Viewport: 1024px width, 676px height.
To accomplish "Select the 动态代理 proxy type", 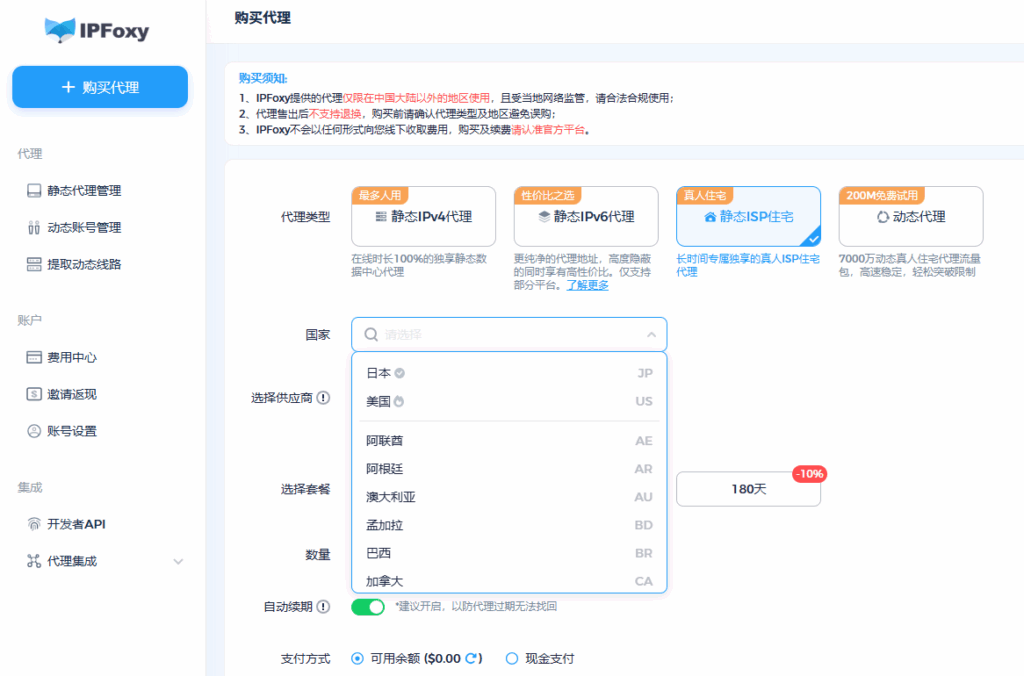I will coord(910,217).
